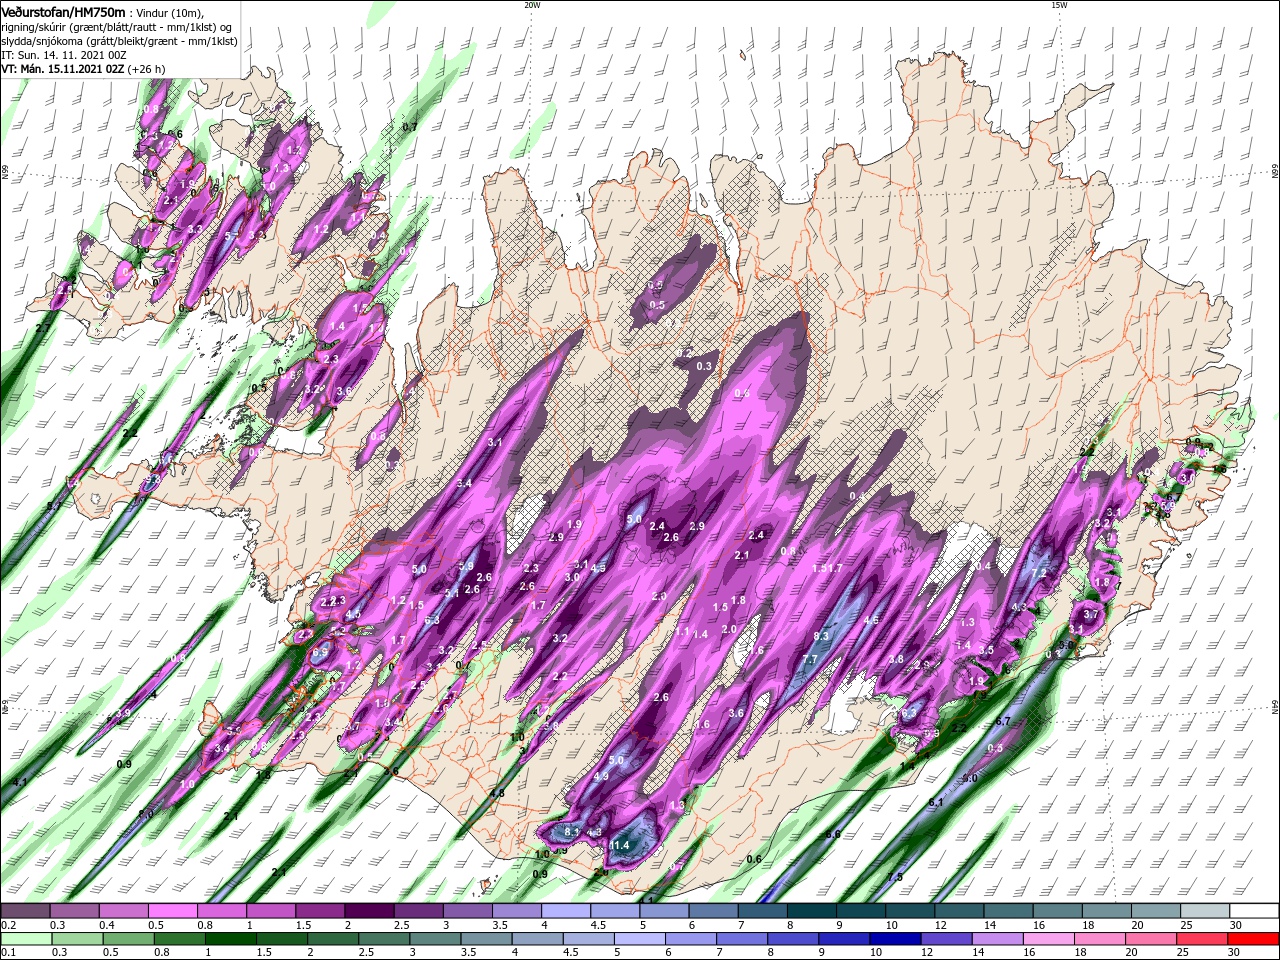This screenshot has width=1280, height=960.
Task: Click the 6.3 value on the map
Action: point(432,621)
